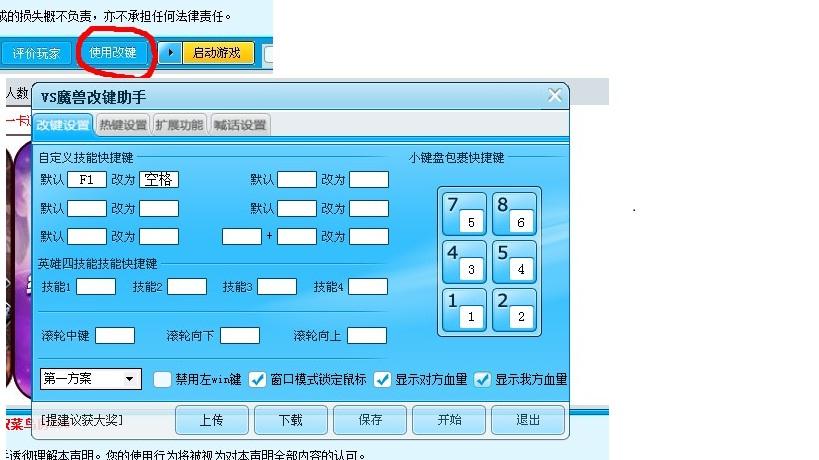Image resolution: width=819 pixels, height=460 pixels.
Task: Open the 喊话设置 tab
Action: coord(240,125)
